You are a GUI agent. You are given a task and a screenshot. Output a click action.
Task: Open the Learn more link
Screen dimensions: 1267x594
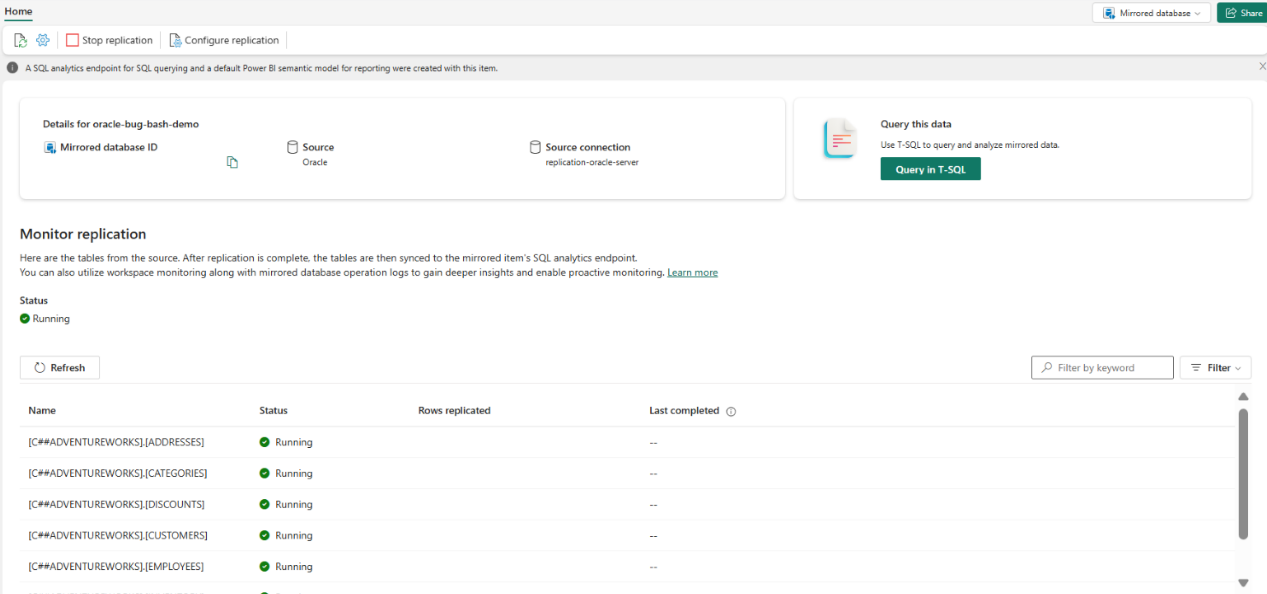692,271
